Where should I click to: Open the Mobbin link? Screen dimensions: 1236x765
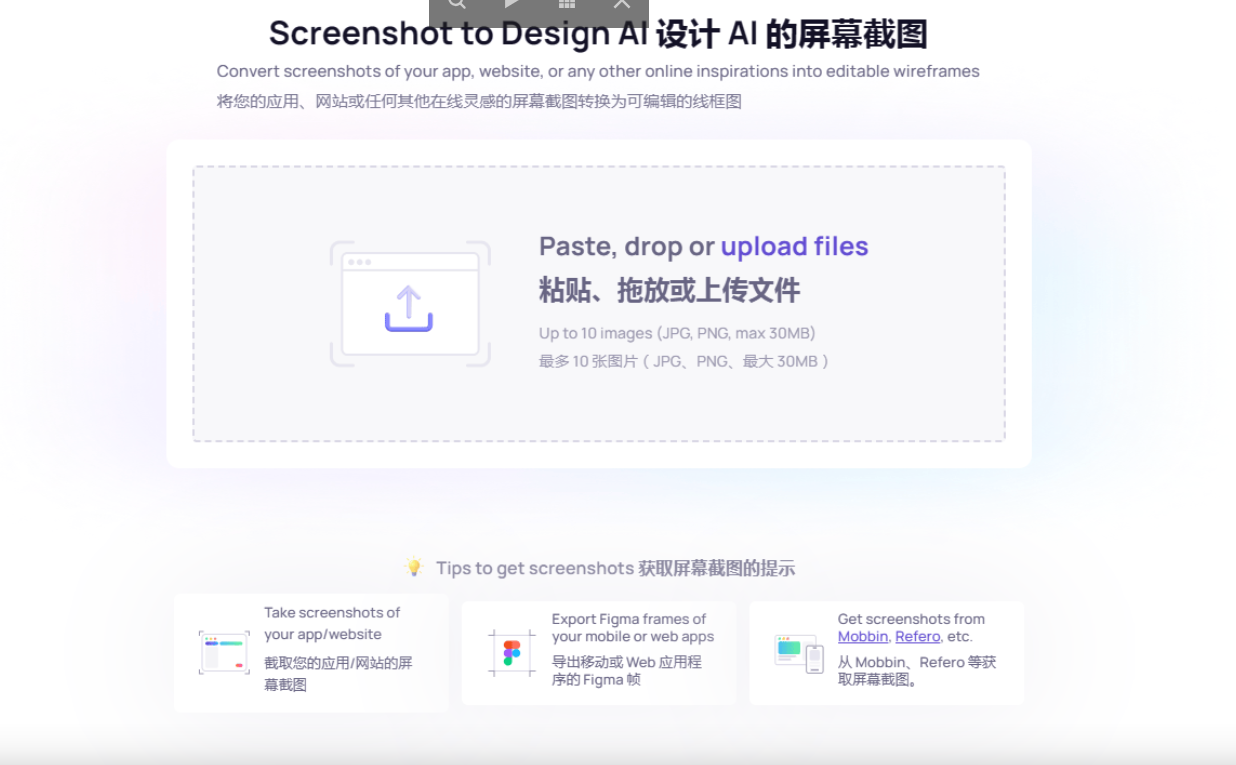tap(862, 636)
